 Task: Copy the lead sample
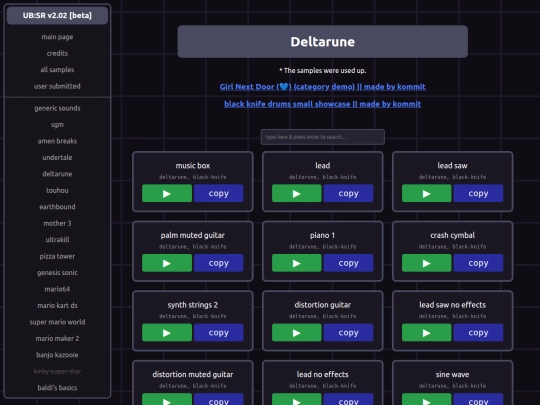coord(348,193)
